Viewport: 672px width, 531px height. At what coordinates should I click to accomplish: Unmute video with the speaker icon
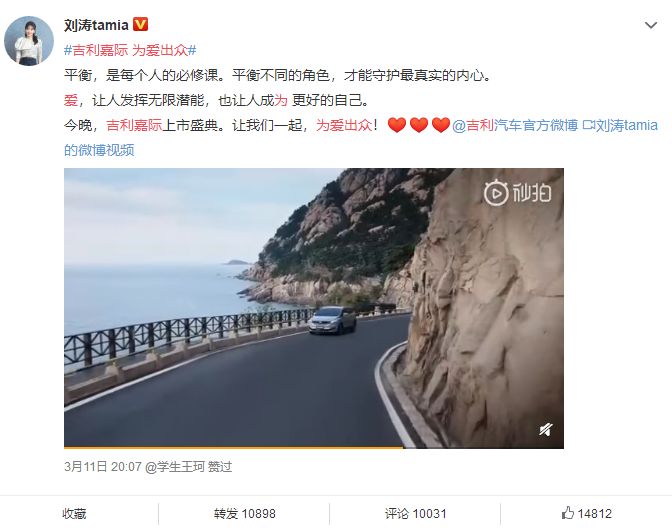pyautogui.click(x=546, y=429)
